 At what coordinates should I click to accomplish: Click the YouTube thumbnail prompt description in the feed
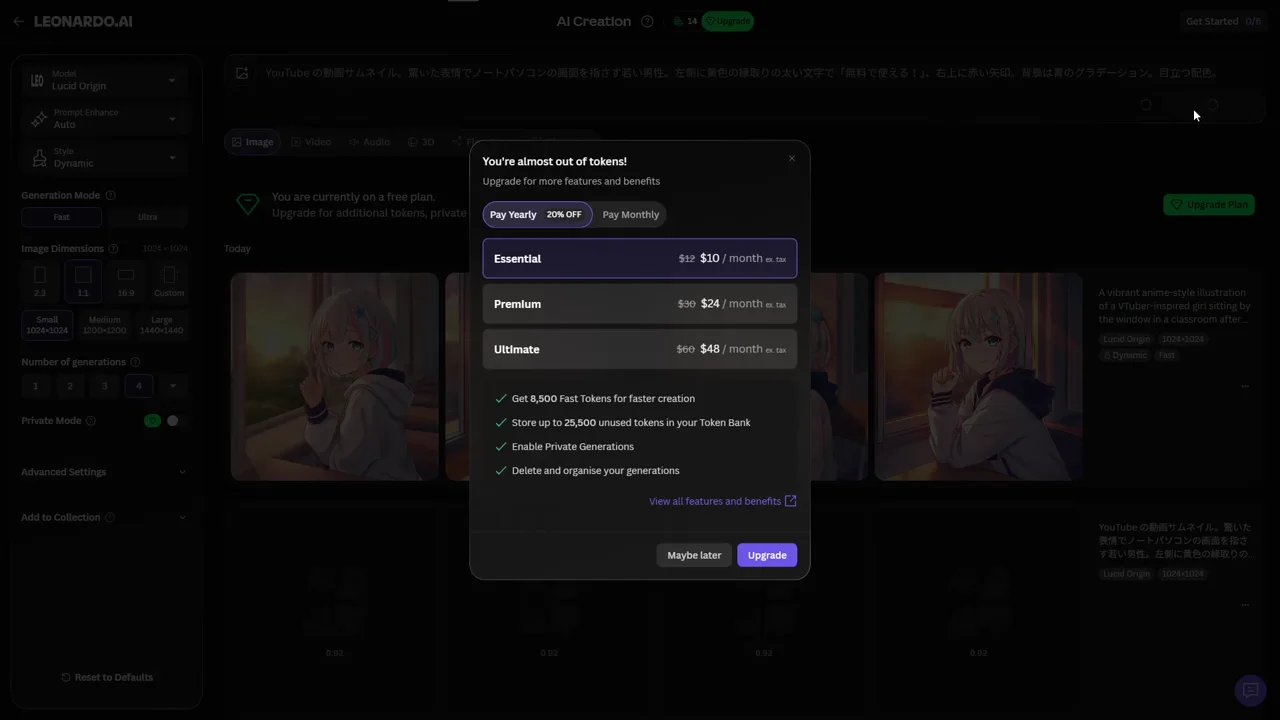click(1175, 540)
